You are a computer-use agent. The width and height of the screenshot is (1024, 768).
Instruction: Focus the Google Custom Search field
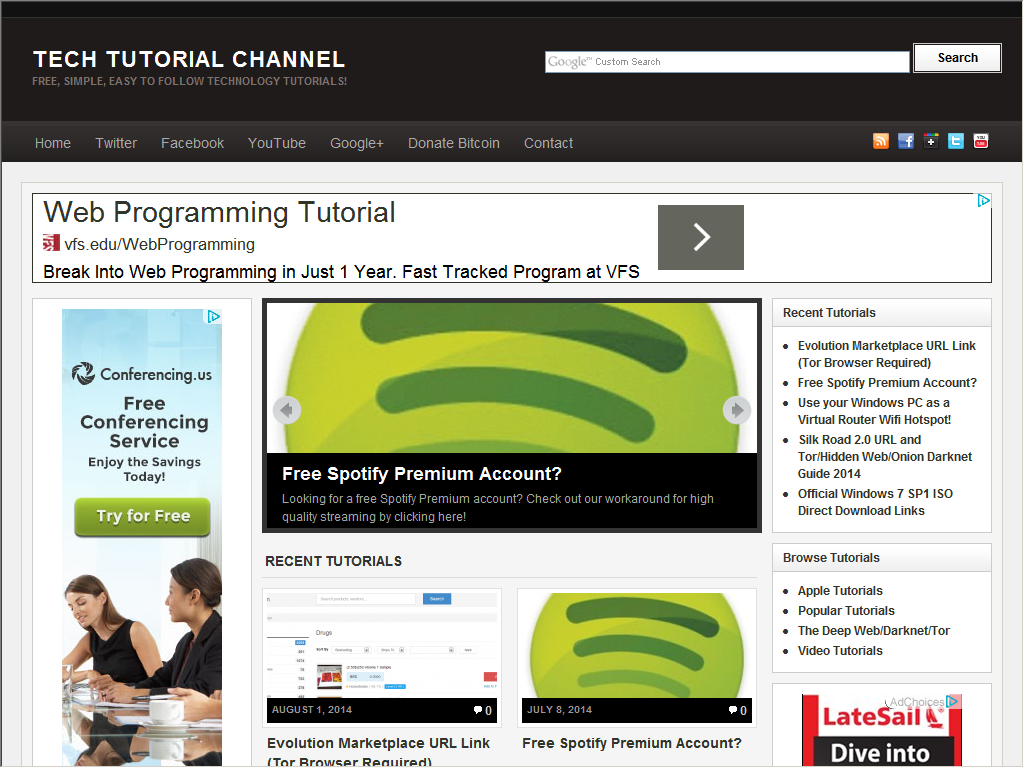pyautogui.click(x=728, y=62)
